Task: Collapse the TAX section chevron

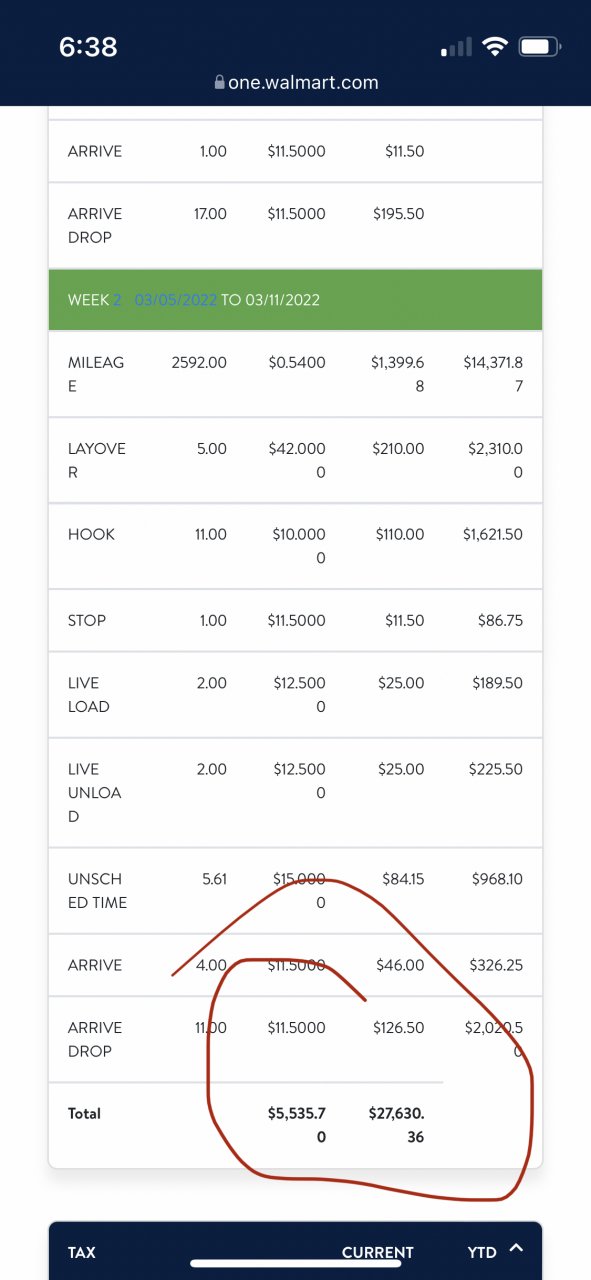Action: (x=516, y=1248)
